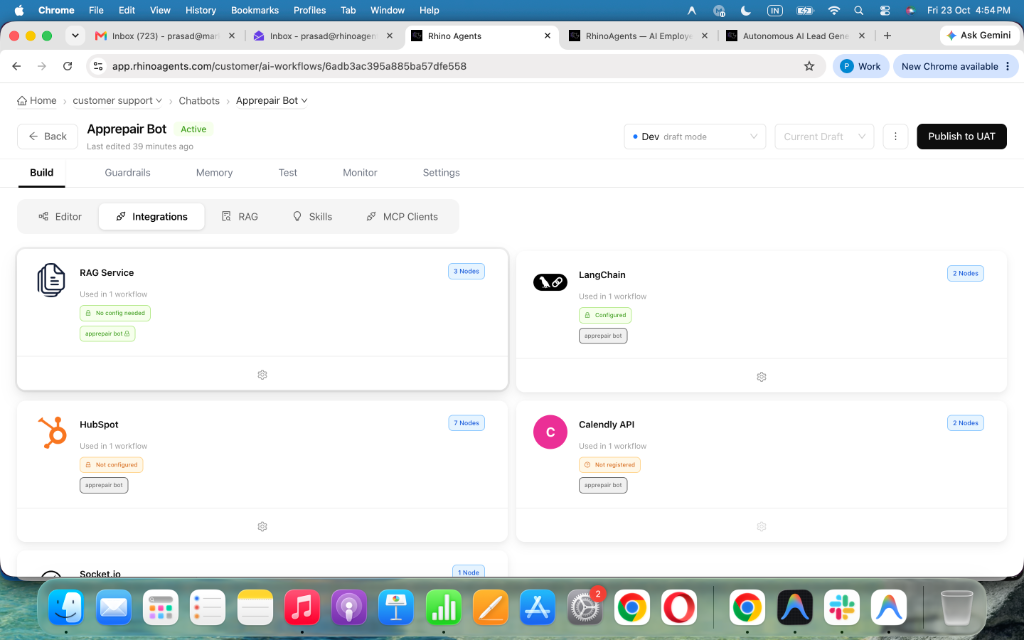
Task: Click the 7 Nodes badge on HubSpot
Action: click(x=466, y=423)
